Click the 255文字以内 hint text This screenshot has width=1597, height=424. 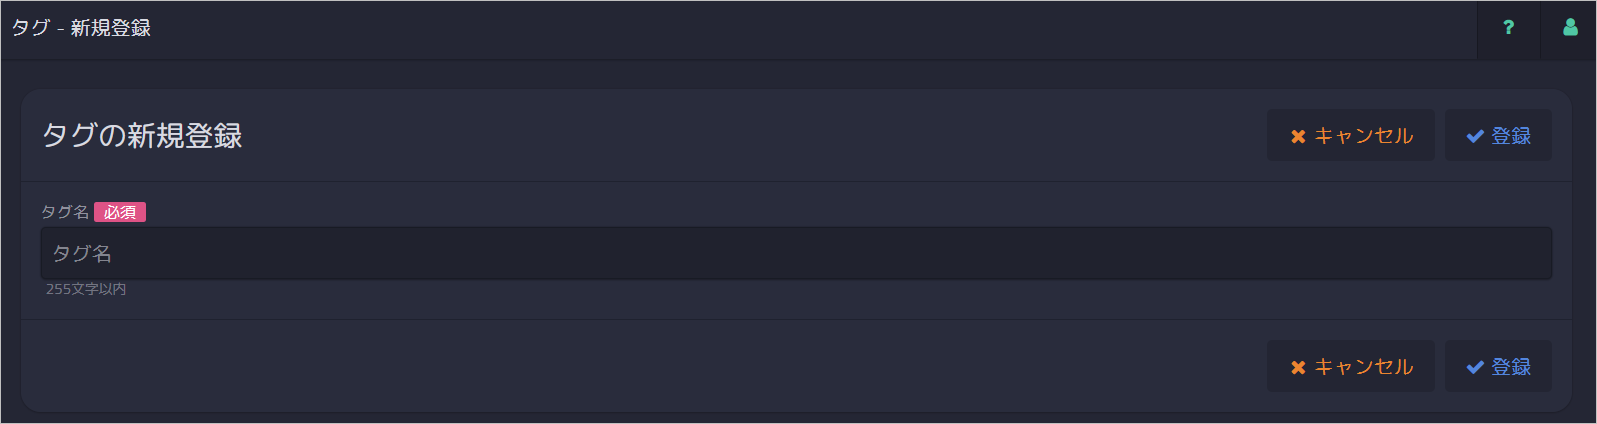click(x=86, y=289)
